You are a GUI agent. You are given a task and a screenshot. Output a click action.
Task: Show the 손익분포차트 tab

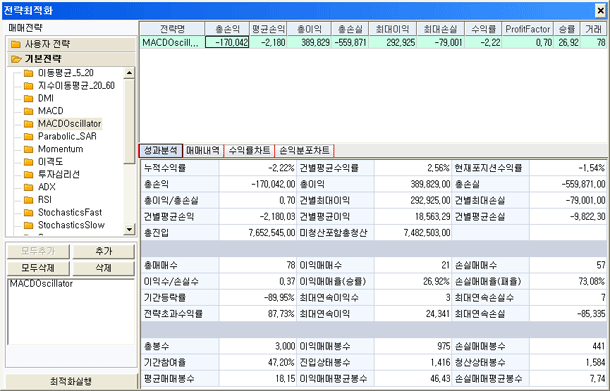pyautogui.click(x=304, y=151)
